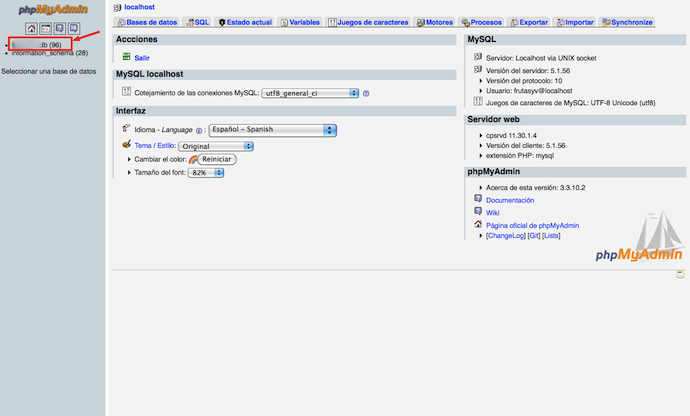
Task: Click help icon next to collation dropdown
Action: pos(366,93)
